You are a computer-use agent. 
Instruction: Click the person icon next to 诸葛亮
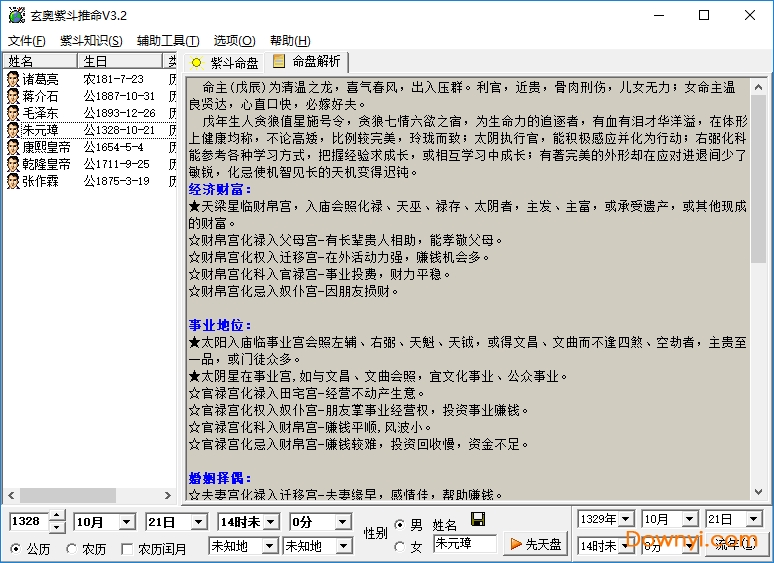[13, 79]
